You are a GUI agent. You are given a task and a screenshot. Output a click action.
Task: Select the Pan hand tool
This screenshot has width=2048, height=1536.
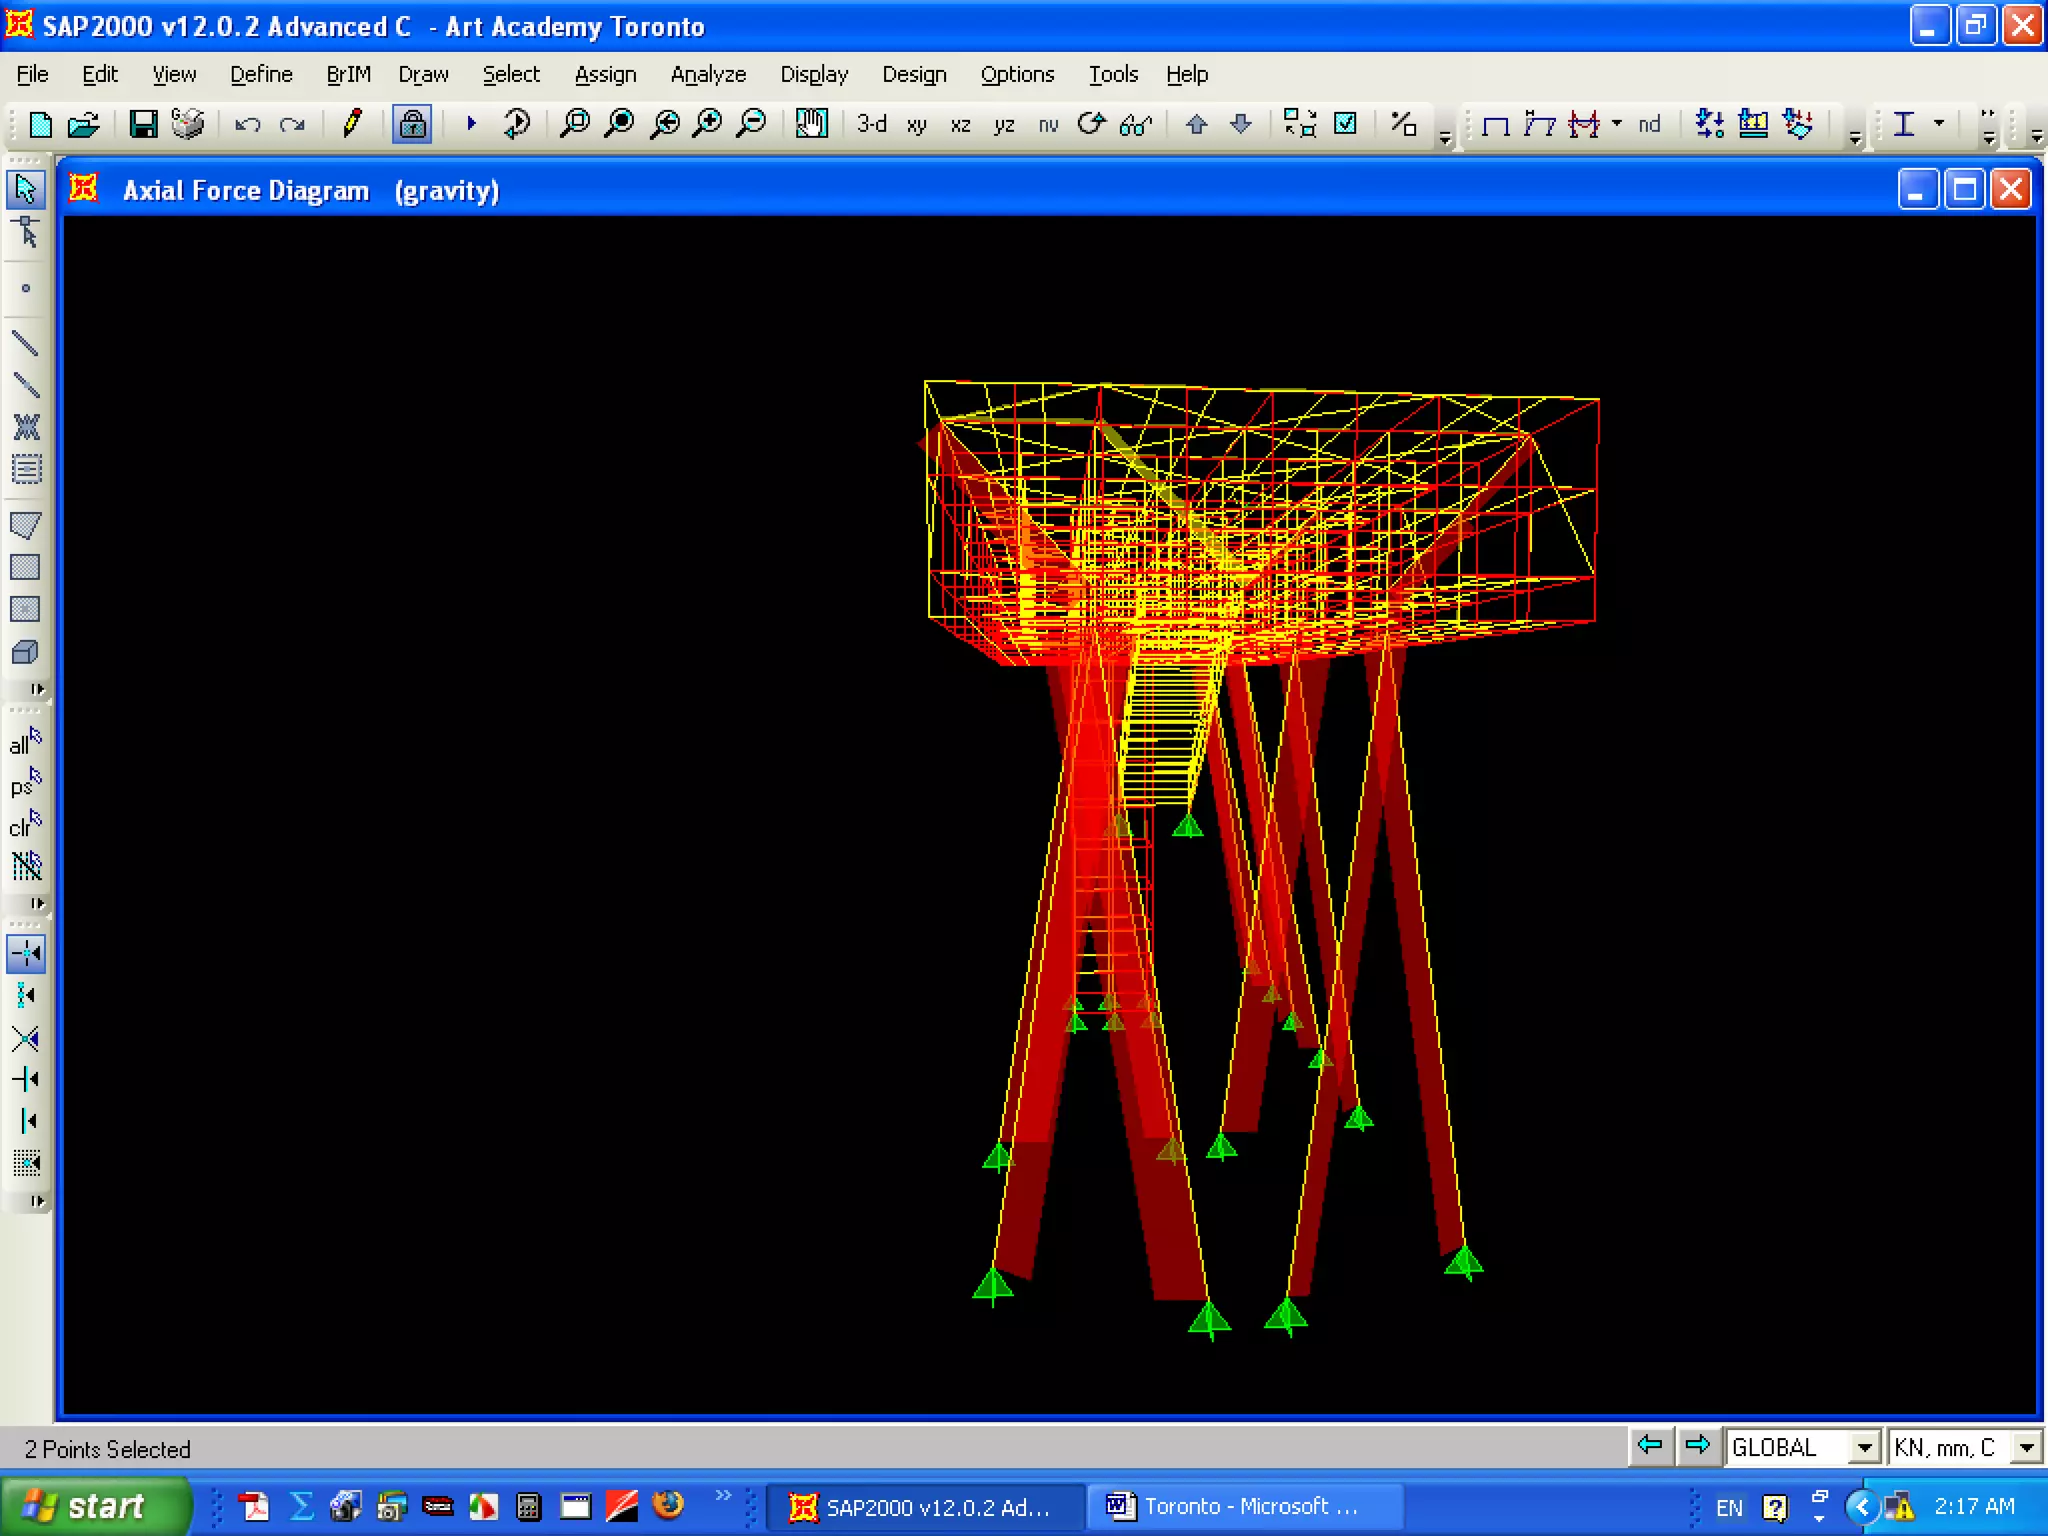[811, 124]
